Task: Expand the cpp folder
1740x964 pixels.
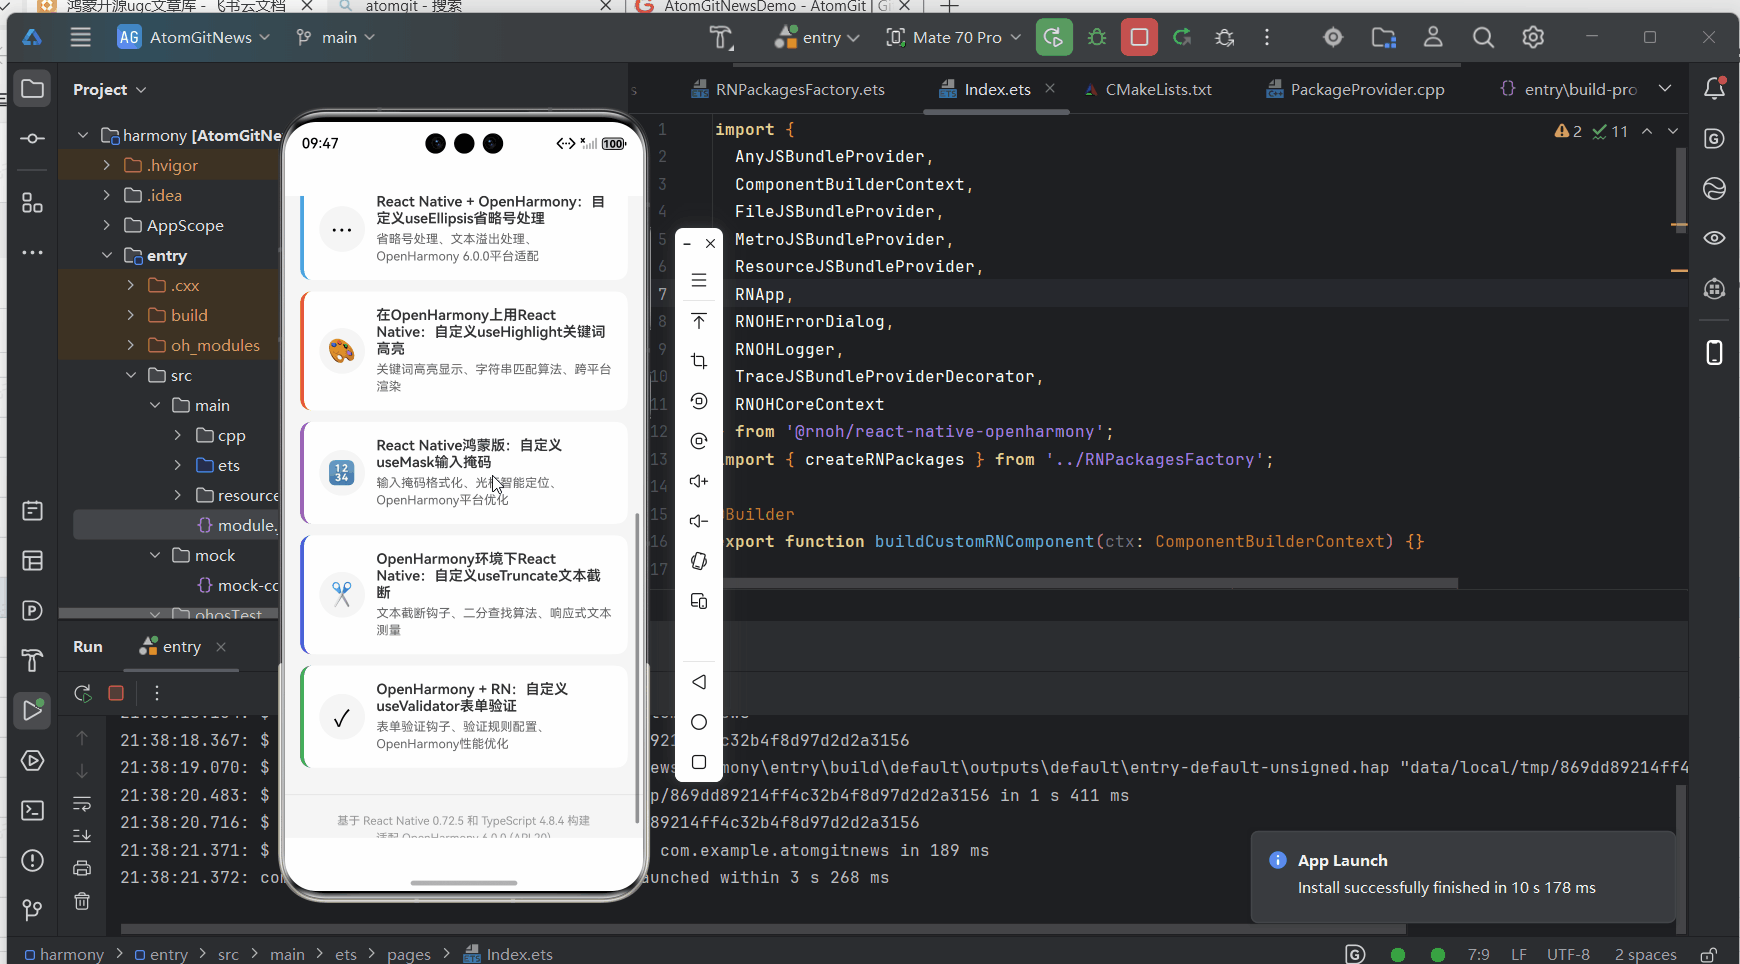Action: click(x=178, y=435)
